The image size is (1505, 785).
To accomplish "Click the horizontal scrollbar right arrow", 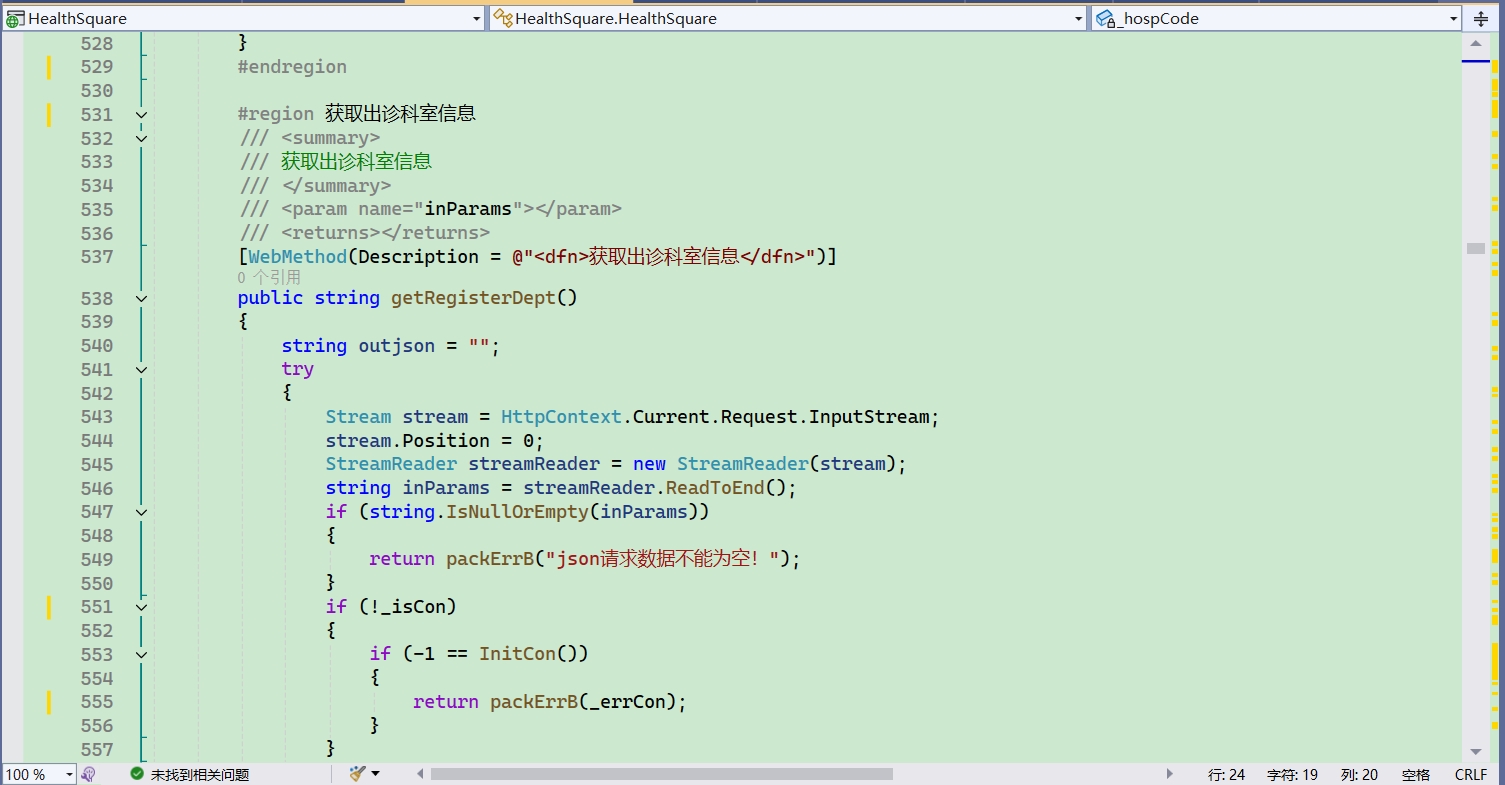I will coord(1169,774).
